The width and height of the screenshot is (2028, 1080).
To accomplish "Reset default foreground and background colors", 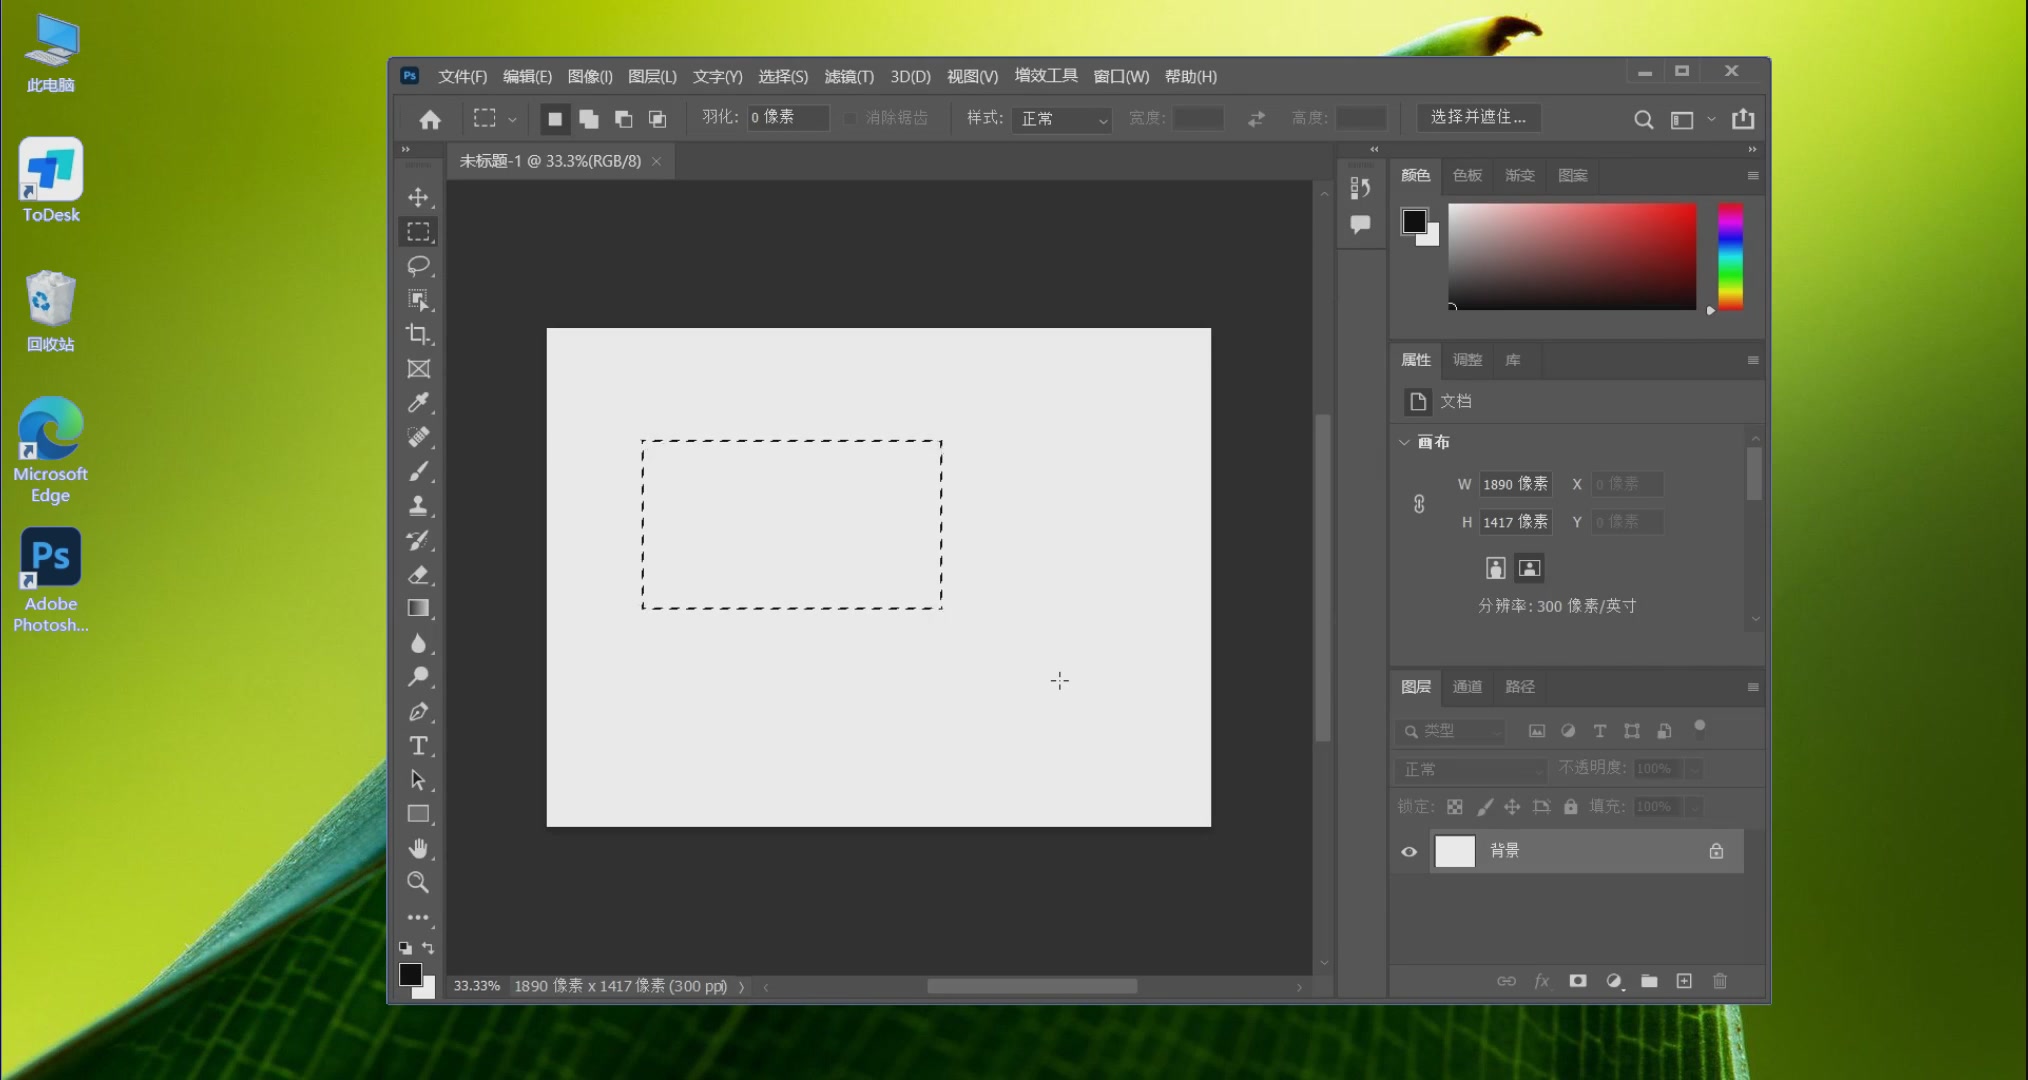I will pos(405,947).
